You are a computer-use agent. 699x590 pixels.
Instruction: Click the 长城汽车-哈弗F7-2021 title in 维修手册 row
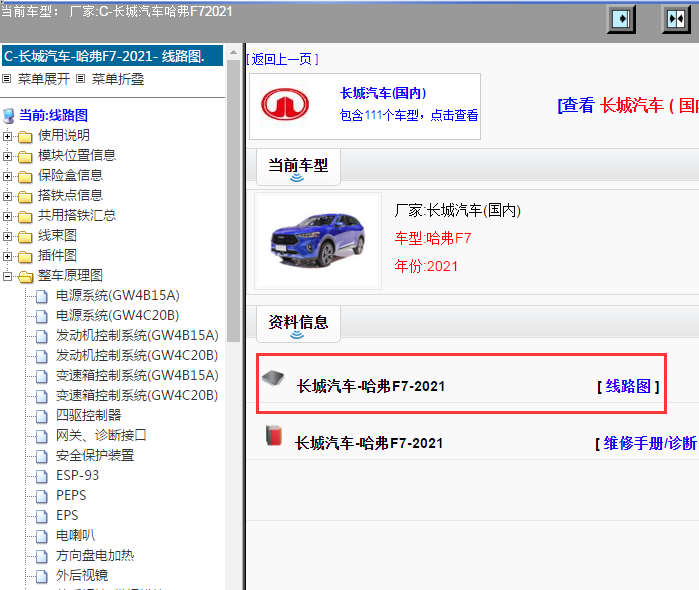point(369,443)
